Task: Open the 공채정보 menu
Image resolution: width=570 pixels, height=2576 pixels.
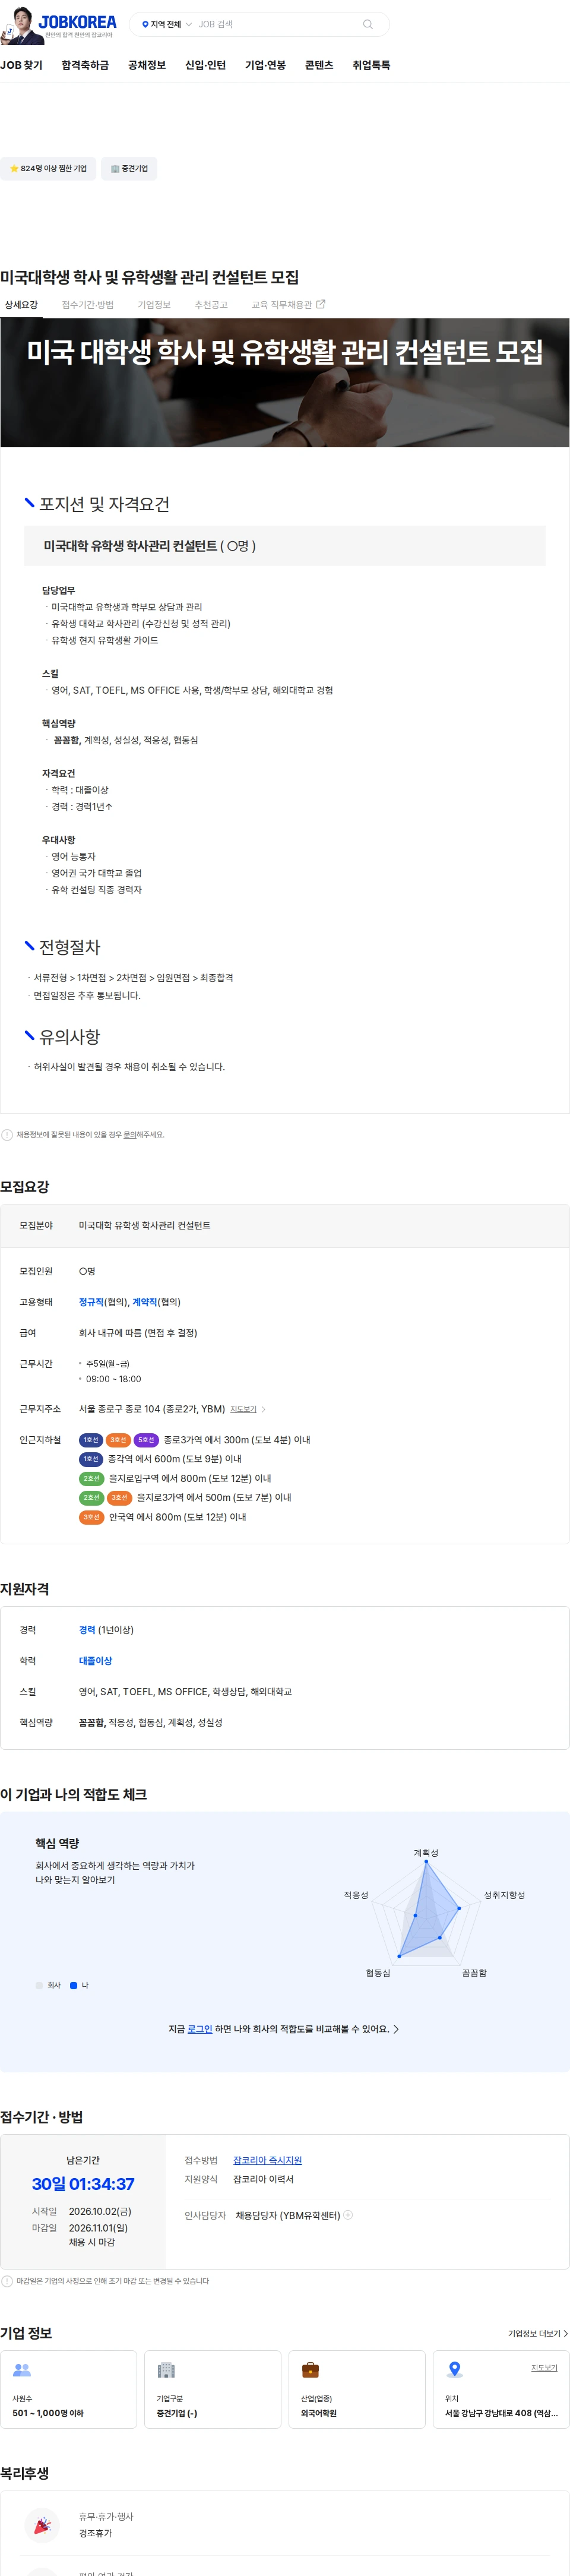Action: pyautogui.click(x=147, y=65)
